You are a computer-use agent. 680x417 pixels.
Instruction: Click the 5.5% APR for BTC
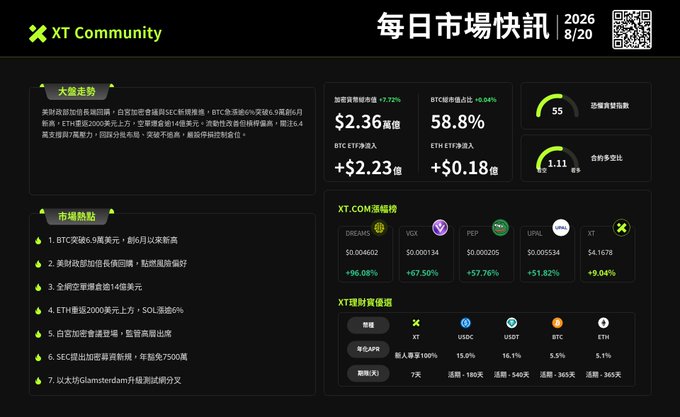tap(557, 355)
